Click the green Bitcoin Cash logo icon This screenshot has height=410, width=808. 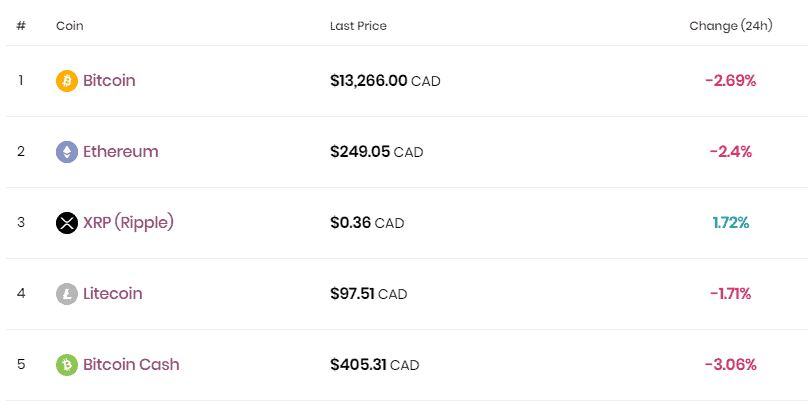[67, 365]
